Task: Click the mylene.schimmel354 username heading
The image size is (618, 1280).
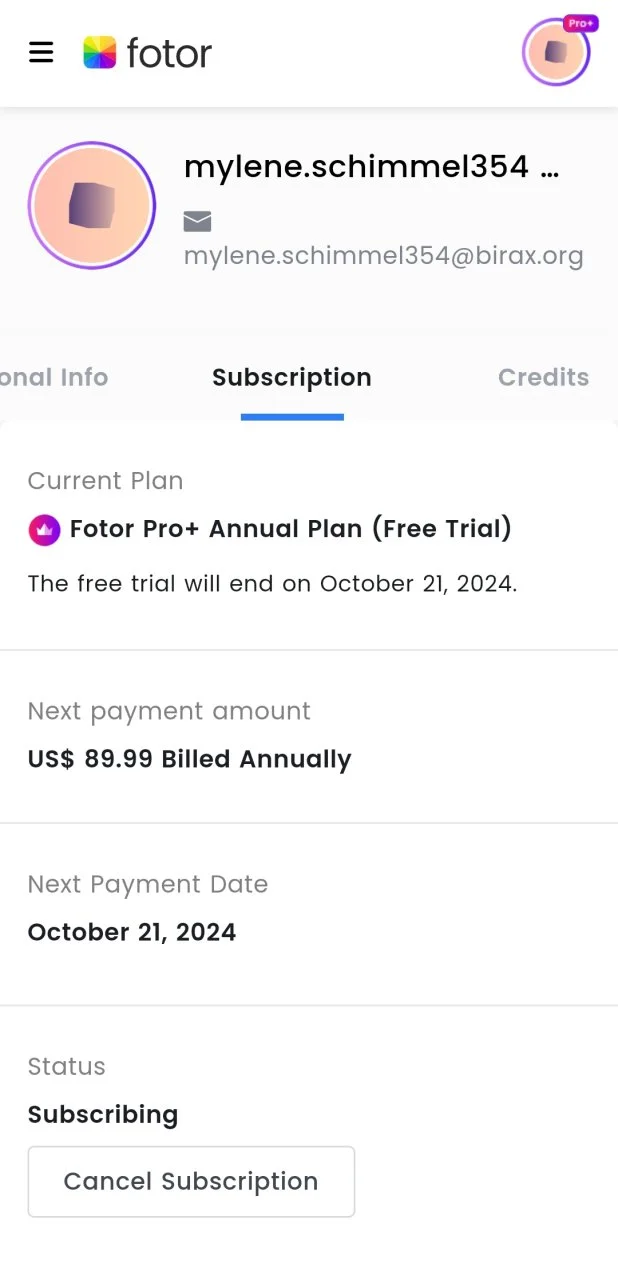Action: 371,168
